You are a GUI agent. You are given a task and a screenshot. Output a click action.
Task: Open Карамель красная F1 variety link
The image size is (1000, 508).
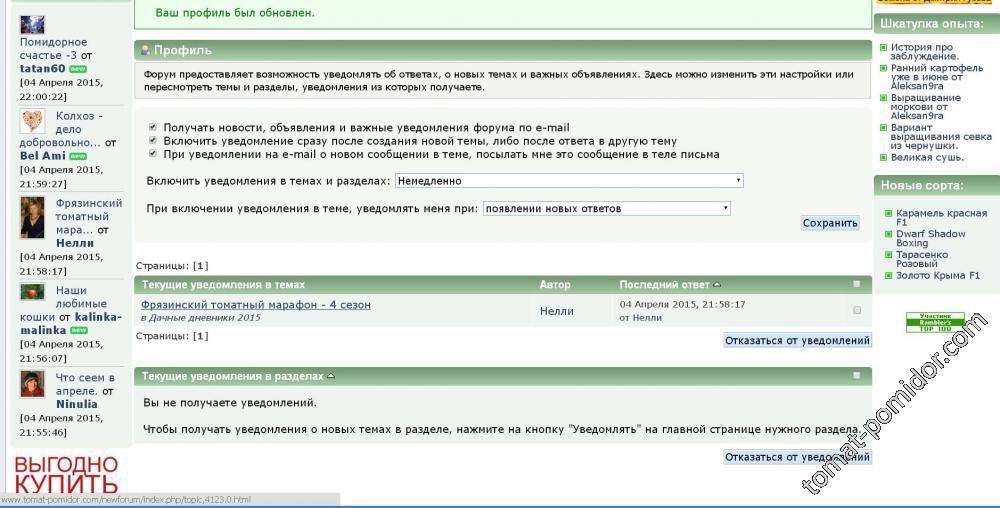pos(941,213)
